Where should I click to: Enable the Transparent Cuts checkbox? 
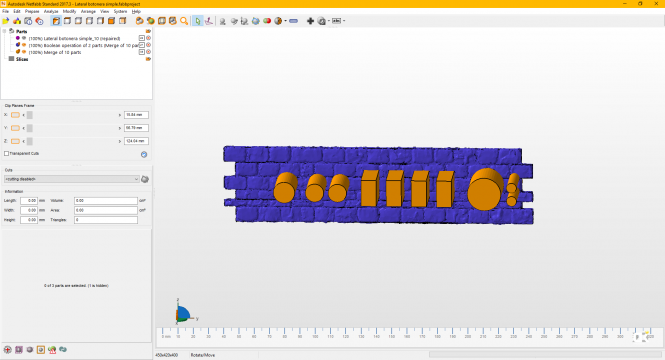pos(6,153)
